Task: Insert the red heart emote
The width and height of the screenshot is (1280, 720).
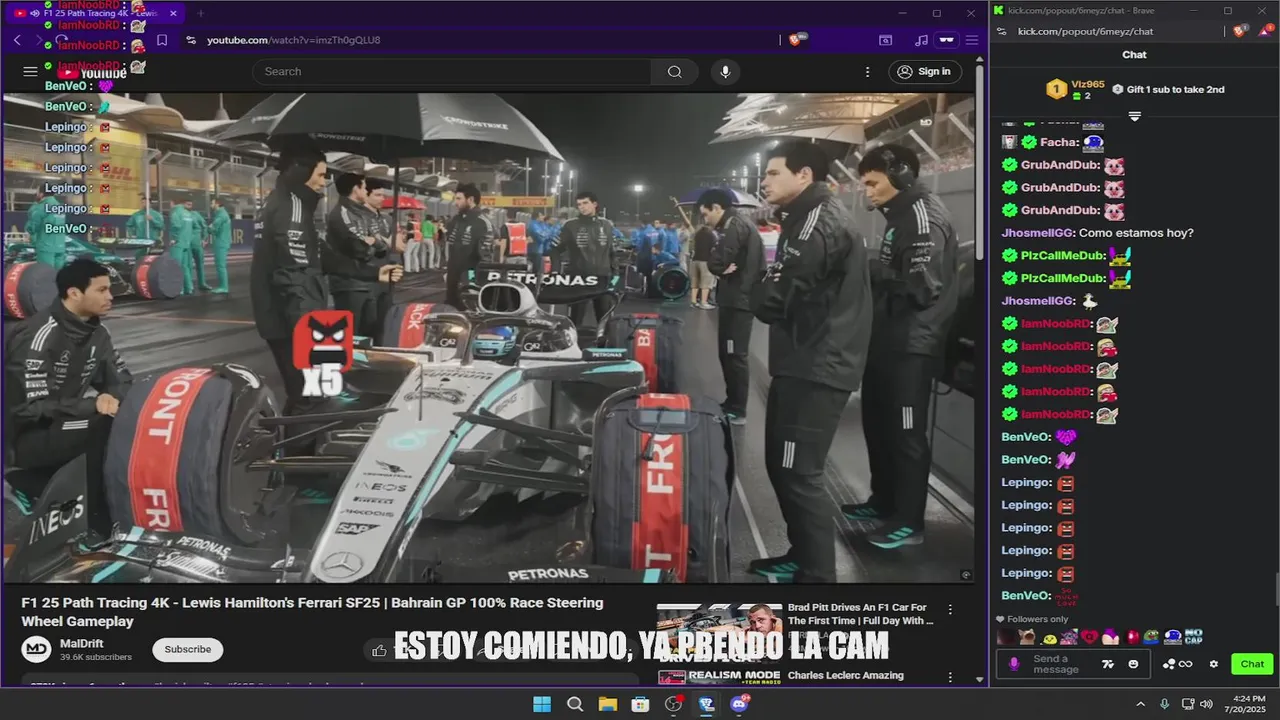Action: pyautogui.click(x=1090, y=636)
